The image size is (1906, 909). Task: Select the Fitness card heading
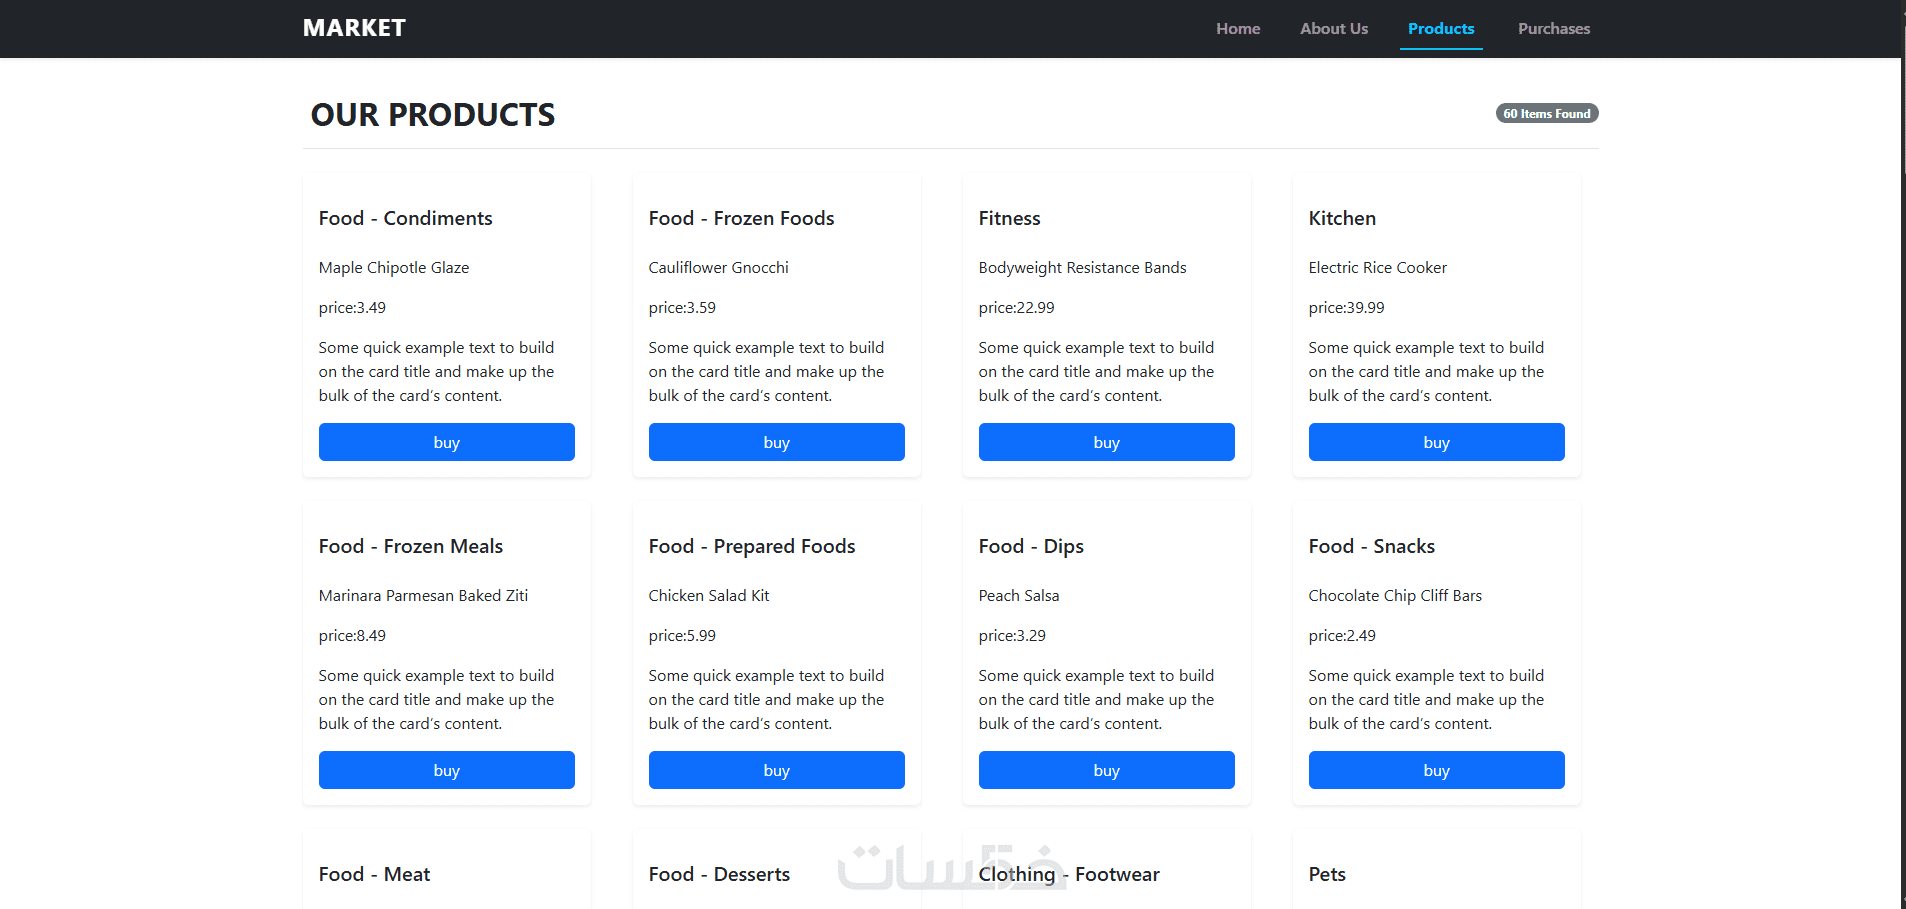(1009, 218)
